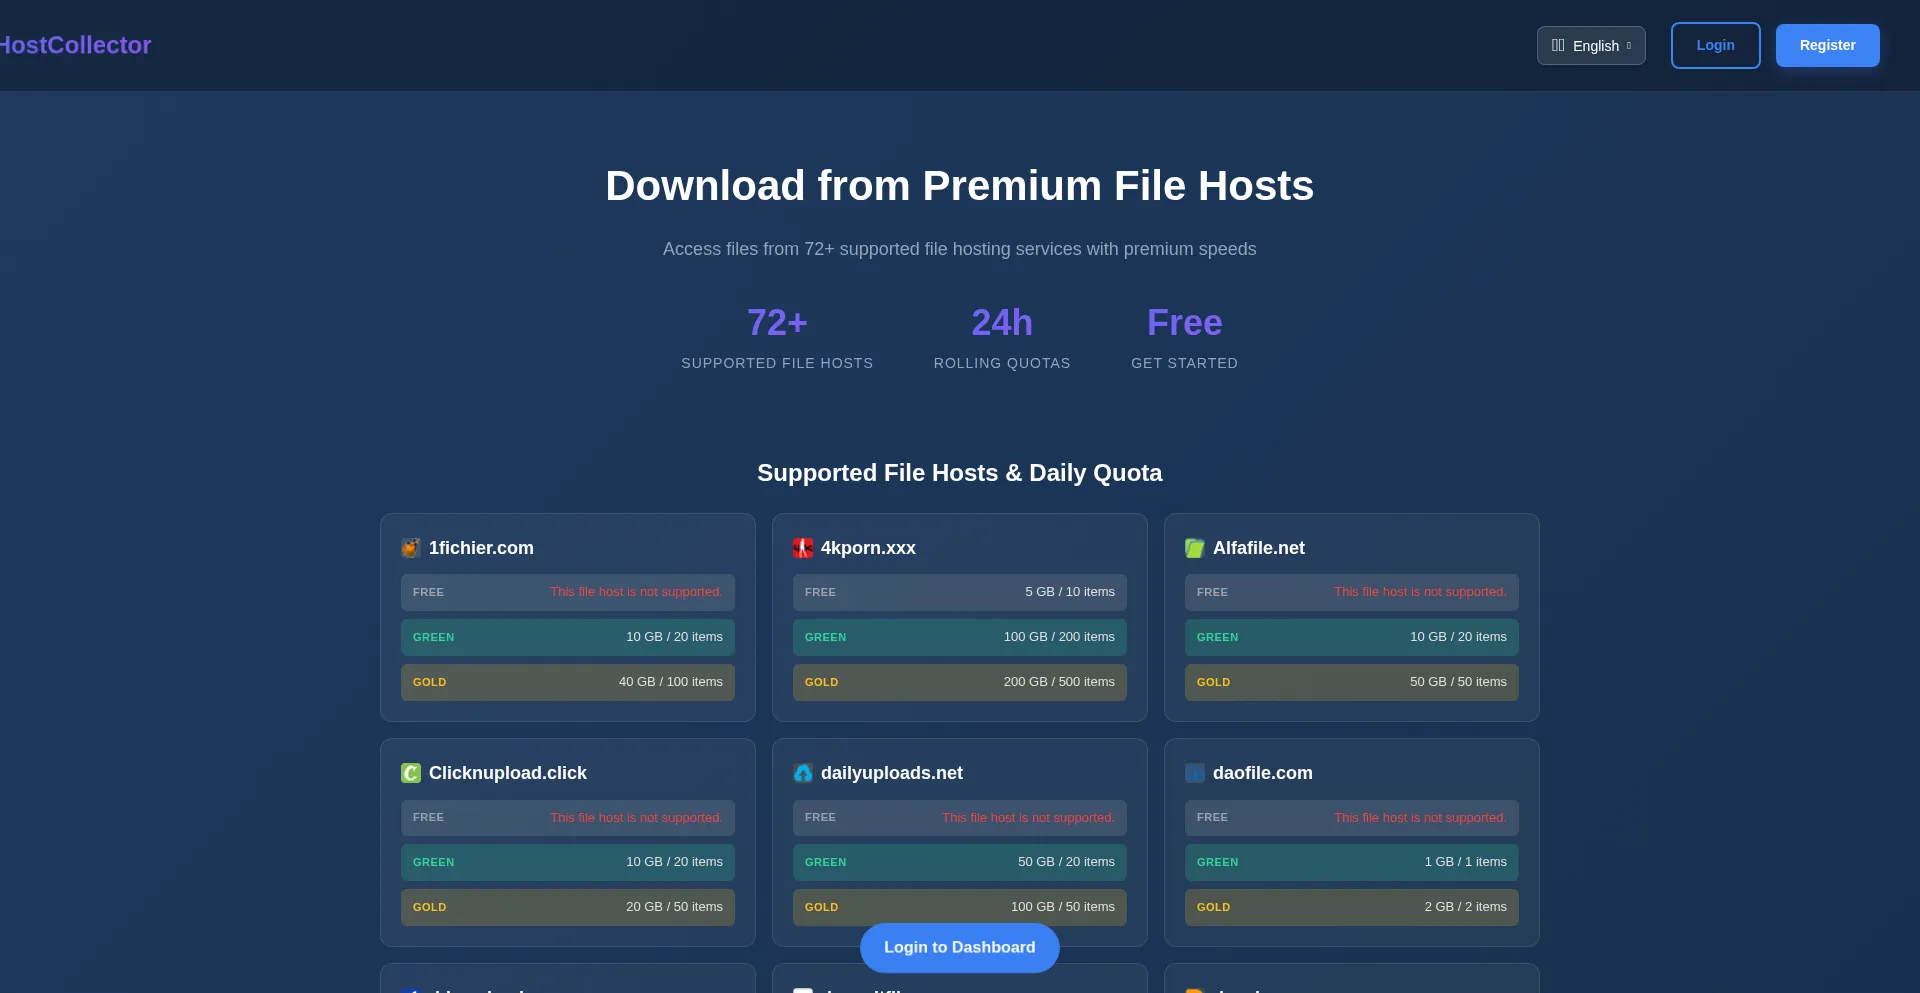Click Alfafile.net GOLD 50 GB / 50 items row
The width and height of the screenshot is (1920, 993).
pyautogui.click(x=1351, y=682)
